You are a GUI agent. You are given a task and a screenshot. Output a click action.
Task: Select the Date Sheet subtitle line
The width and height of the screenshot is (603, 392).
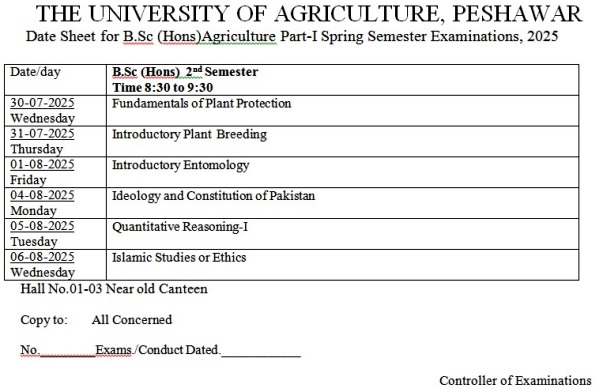(x=292, y=37)
